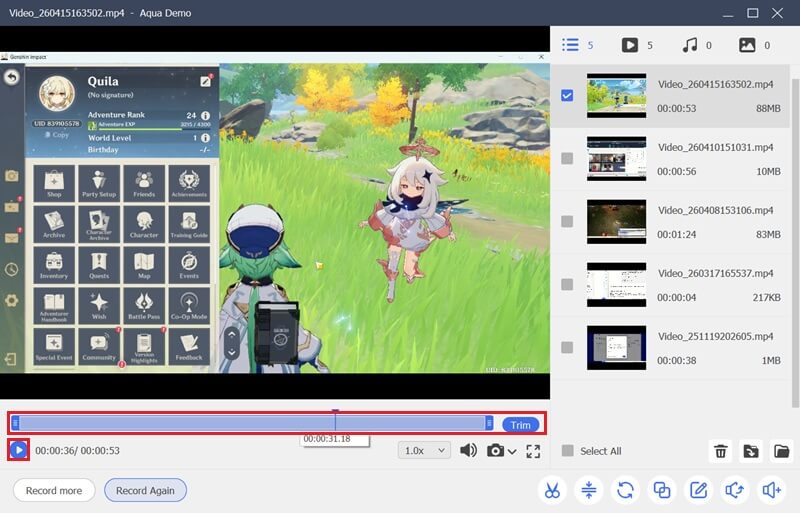Open the scissors clip tool
The height and width of the screenshot is (513, 800).
552,490
